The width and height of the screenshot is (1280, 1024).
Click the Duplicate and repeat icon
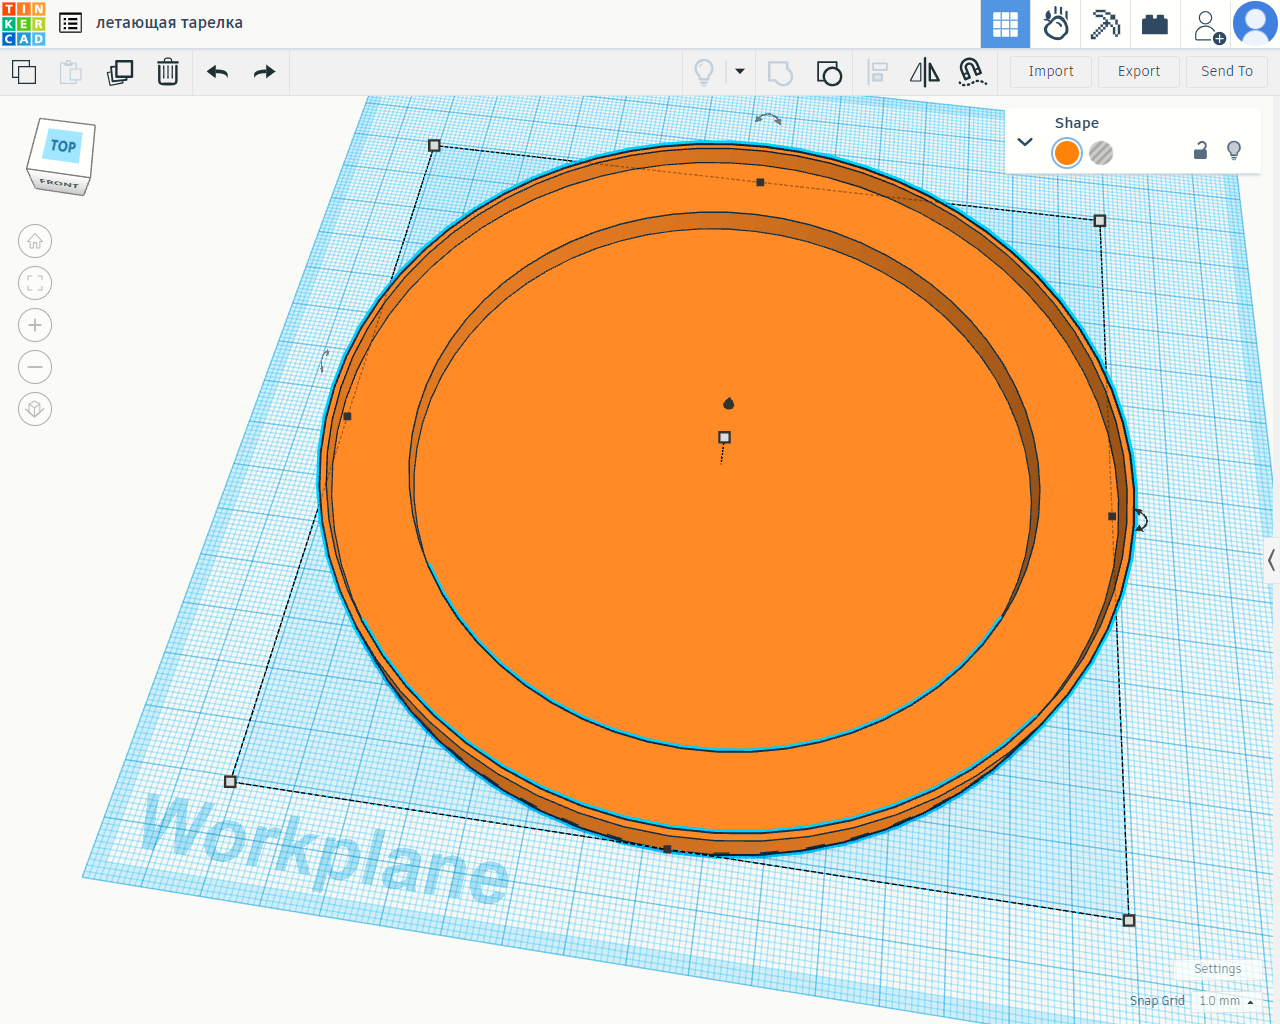pos(120,72)
